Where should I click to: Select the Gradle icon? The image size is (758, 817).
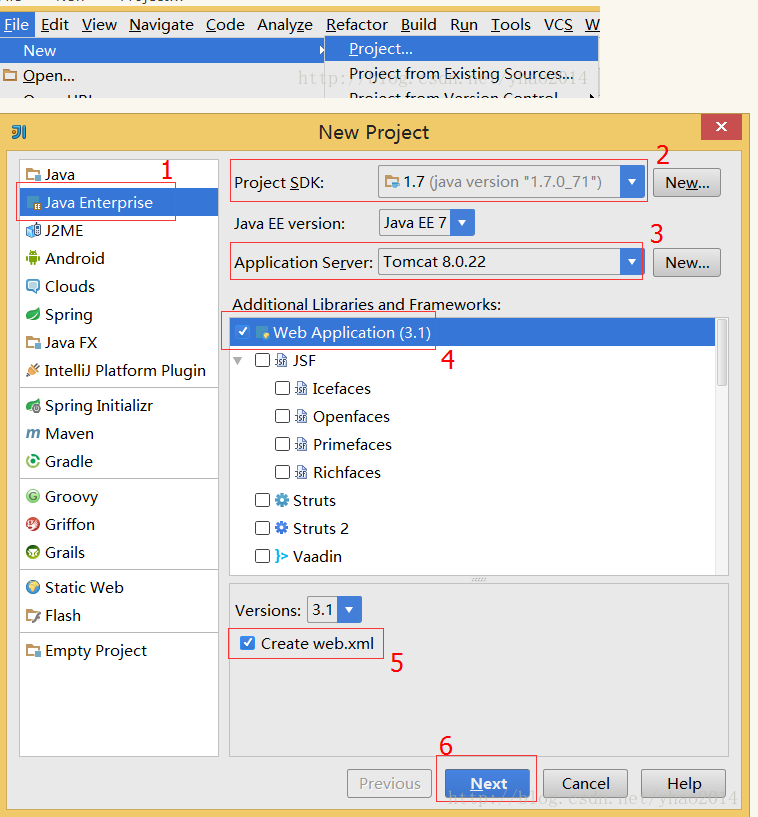coord(33,461)
